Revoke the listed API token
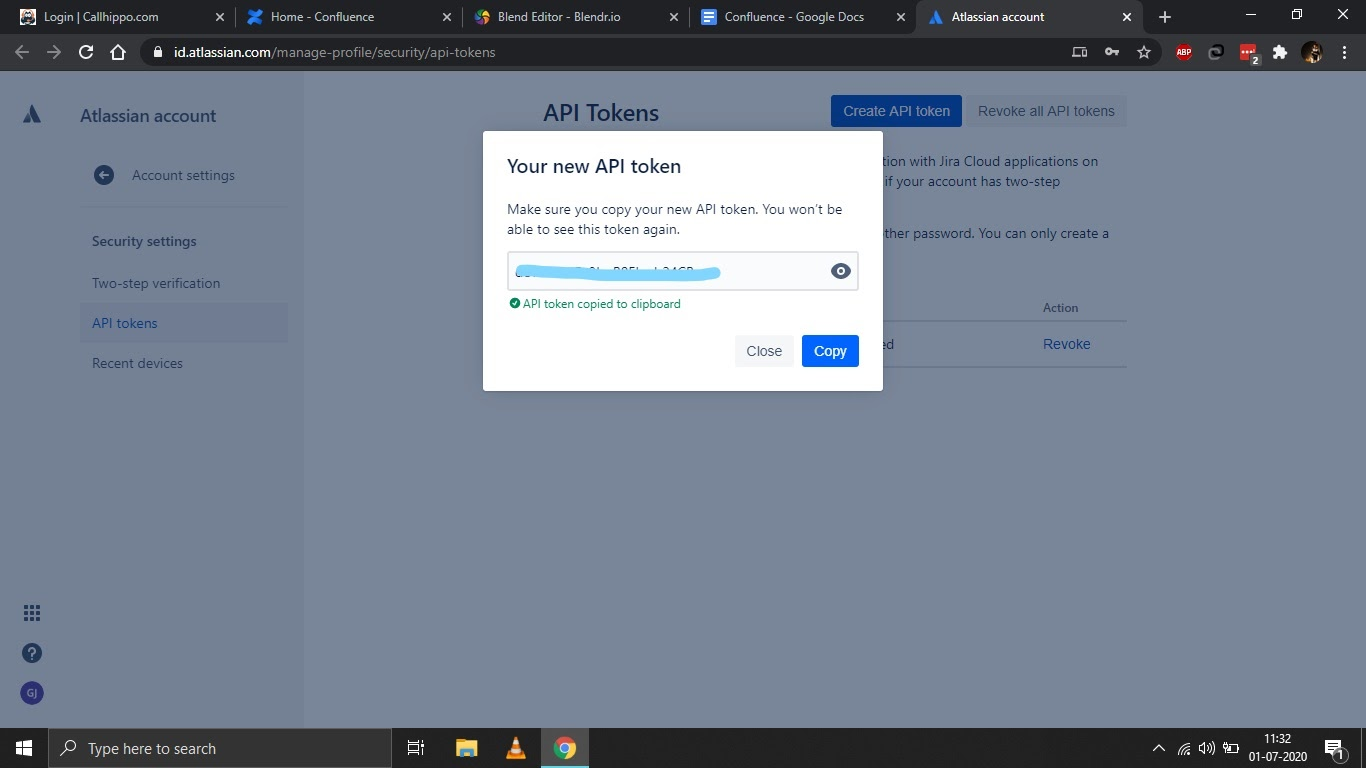 point(1066,344)
